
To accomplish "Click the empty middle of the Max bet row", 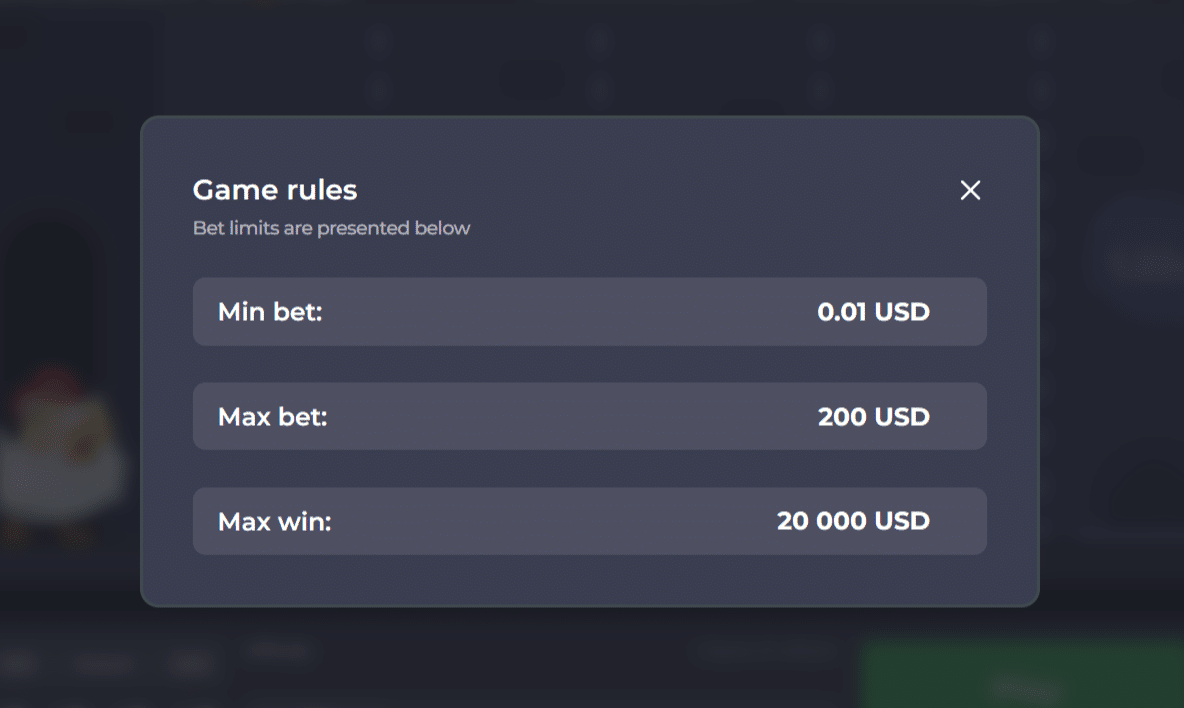I will tap(570, 416).
